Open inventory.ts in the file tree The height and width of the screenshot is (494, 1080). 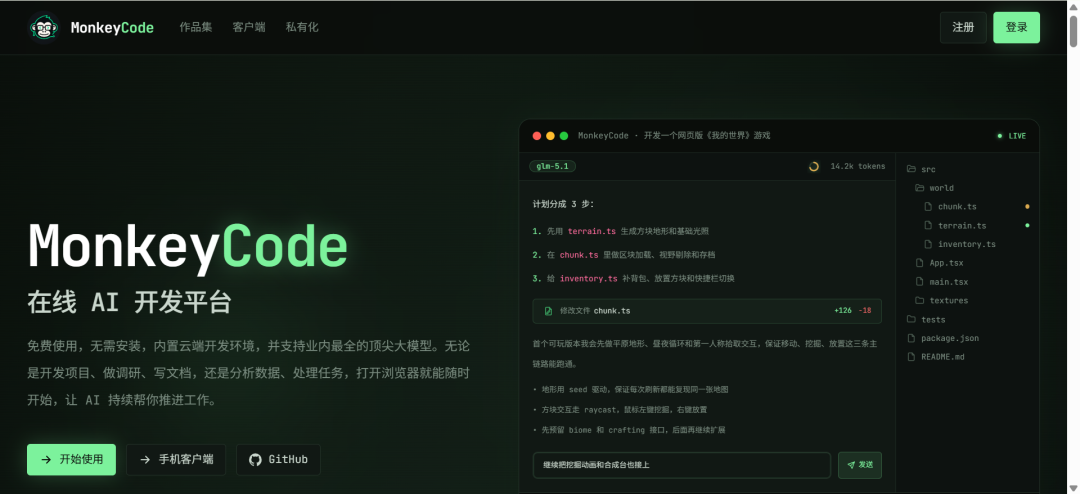(967, 244)
